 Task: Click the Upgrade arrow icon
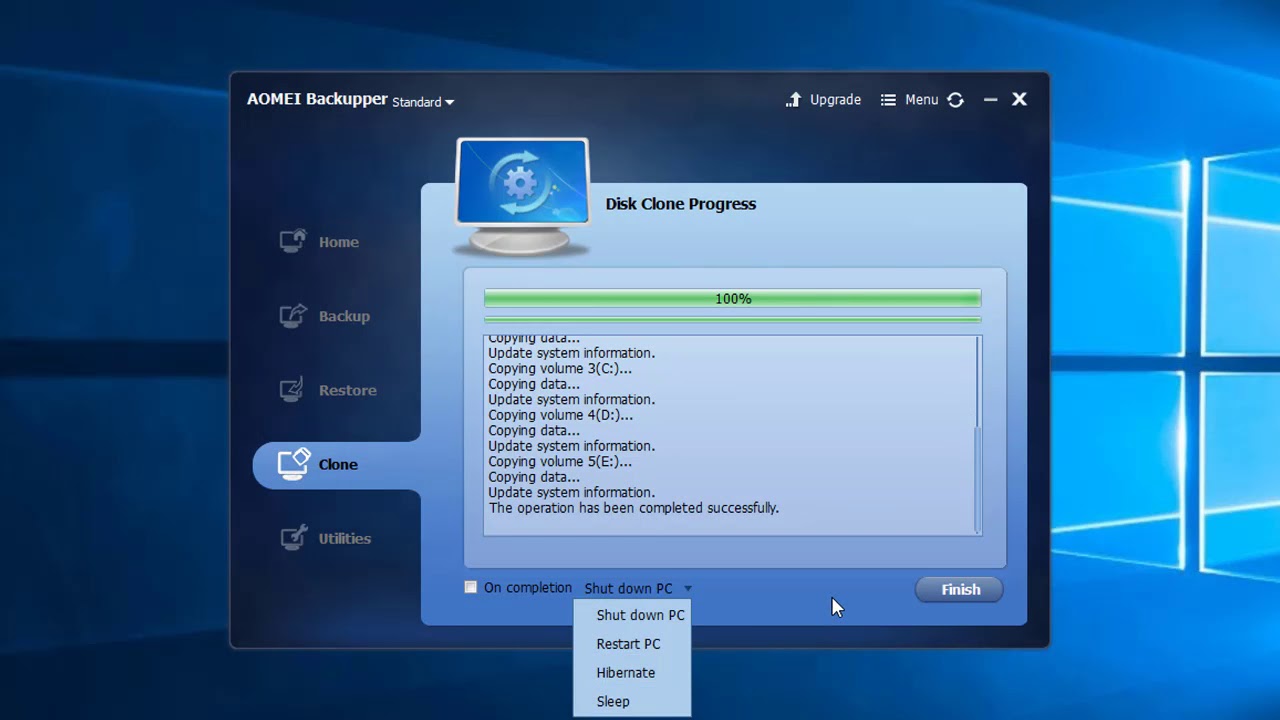[x=794, y=100]
